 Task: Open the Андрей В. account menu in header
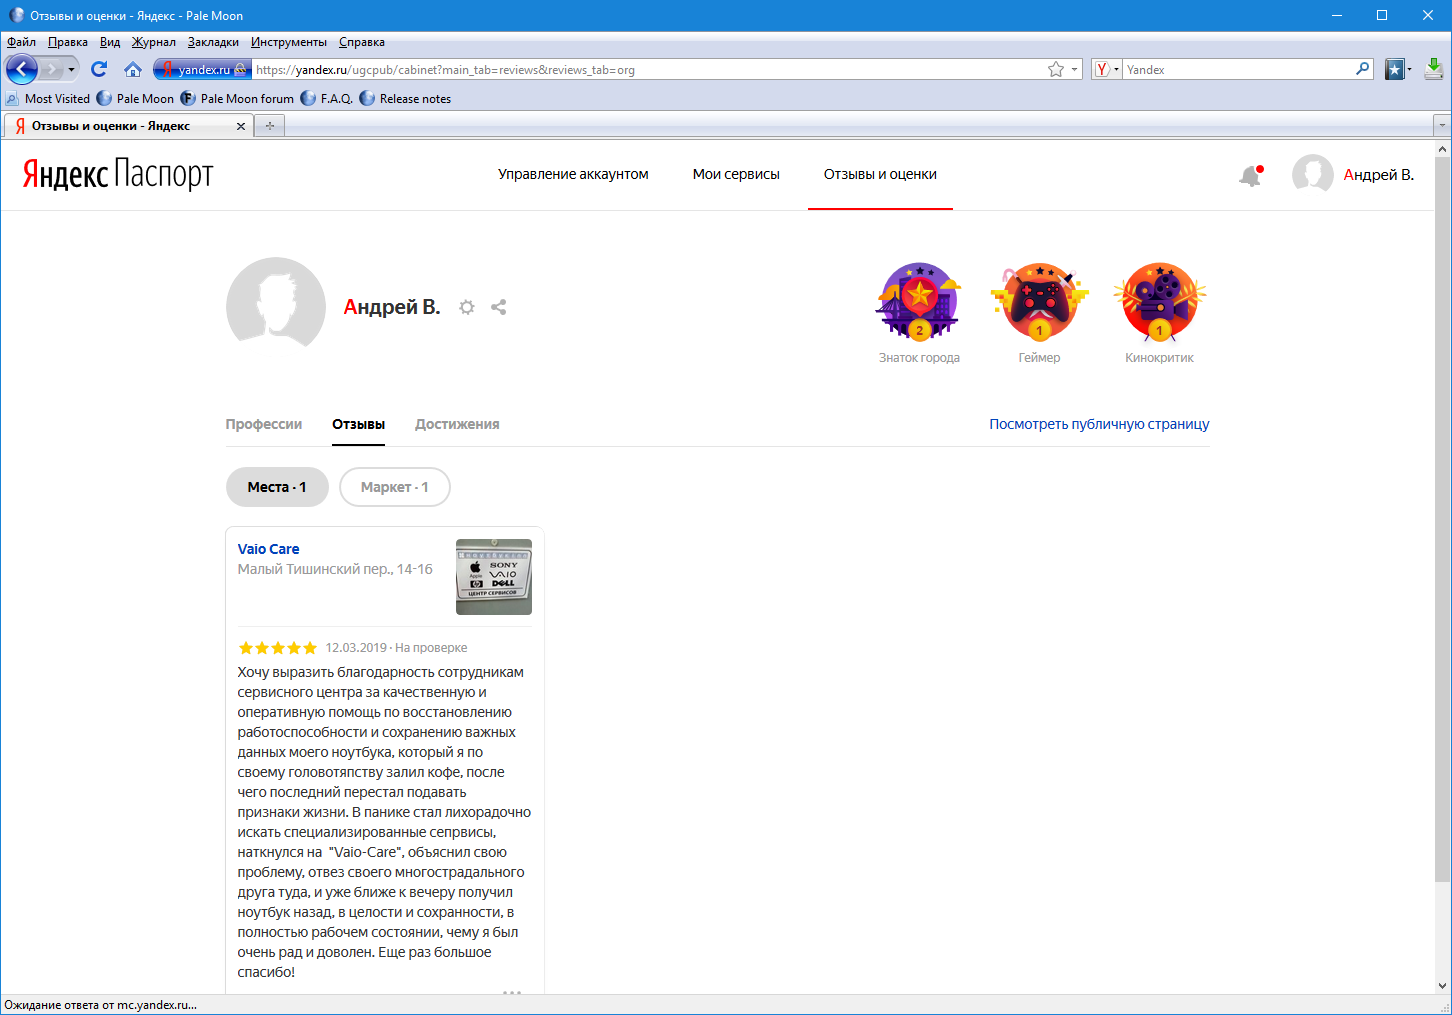[x=1353, y=174]
